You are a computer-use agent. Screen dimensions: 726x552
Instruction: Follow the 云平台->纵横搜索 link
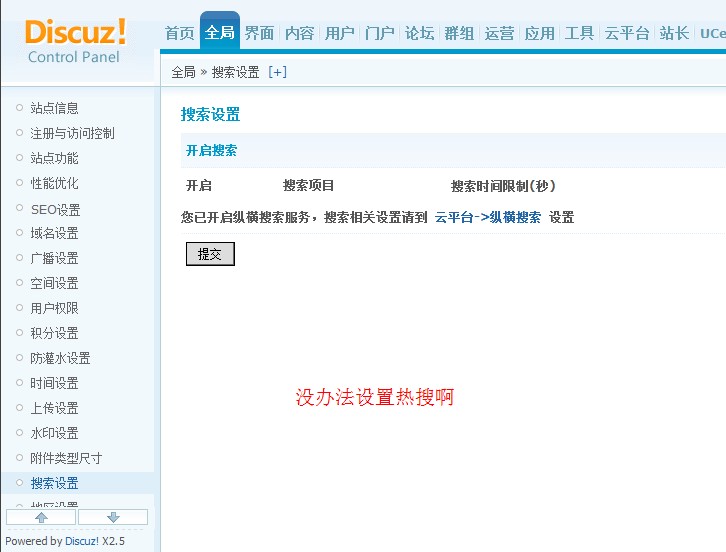click(x=488, y=217)
